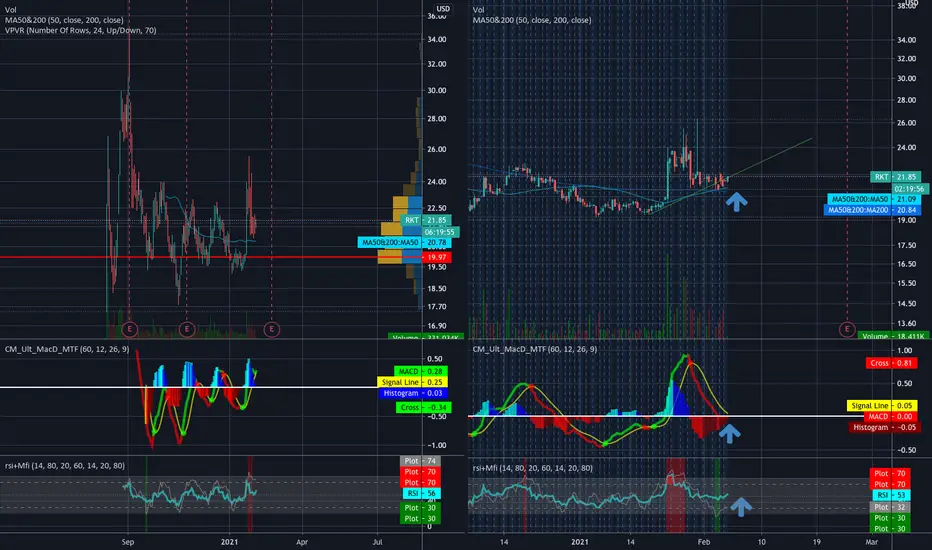This screenshot has width=932, height=550.
Task: Click the MA50 21.09 value label
Action: tap(874, 199)
